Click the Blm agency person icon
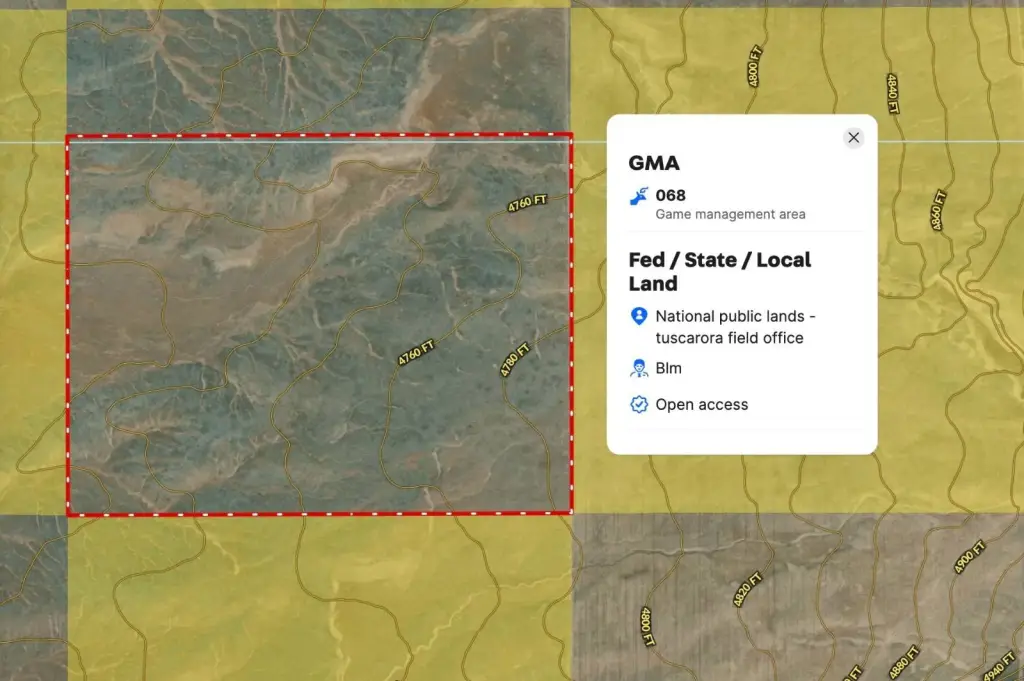This screenshot has height=681, width=1024. click(639, 369)
